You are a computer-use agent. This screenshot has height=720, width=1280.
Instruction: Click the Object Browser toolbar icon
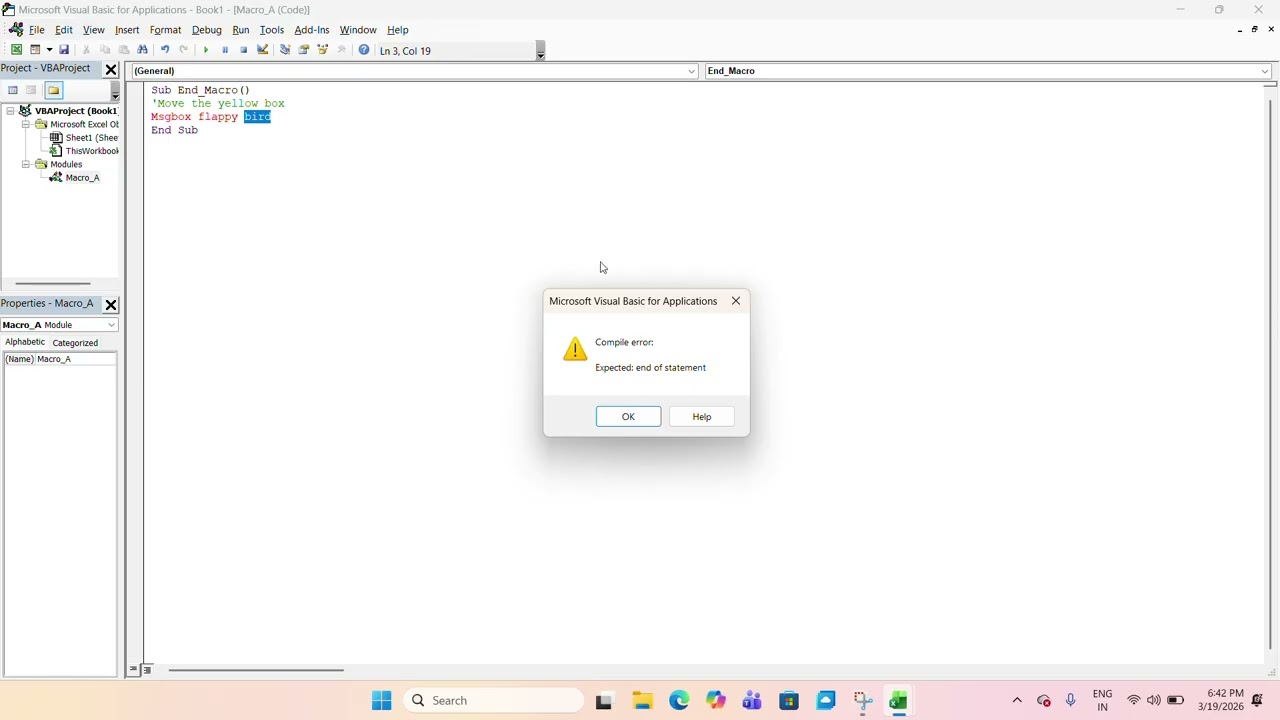323,50
